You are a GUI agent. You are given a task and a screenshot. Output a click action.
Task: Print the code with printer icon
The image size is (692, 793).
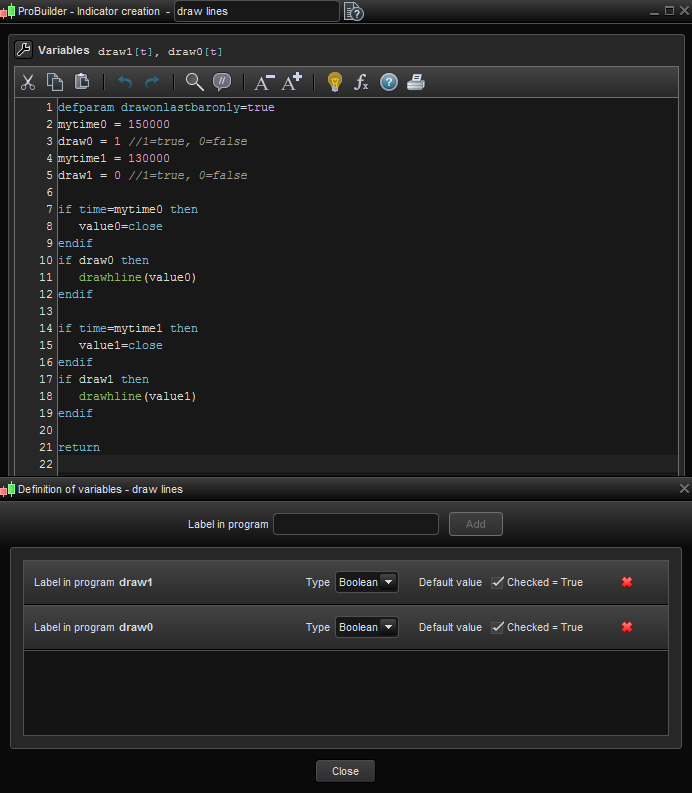(x=416, y=82)
